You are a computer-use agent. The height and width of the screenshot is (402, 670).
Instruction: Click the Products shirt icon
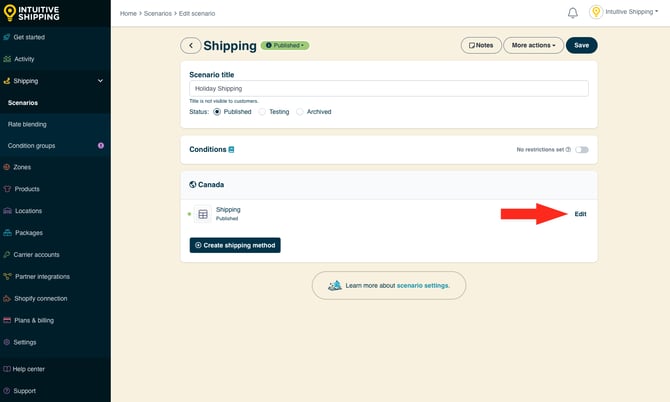click(x=7, y=189)
